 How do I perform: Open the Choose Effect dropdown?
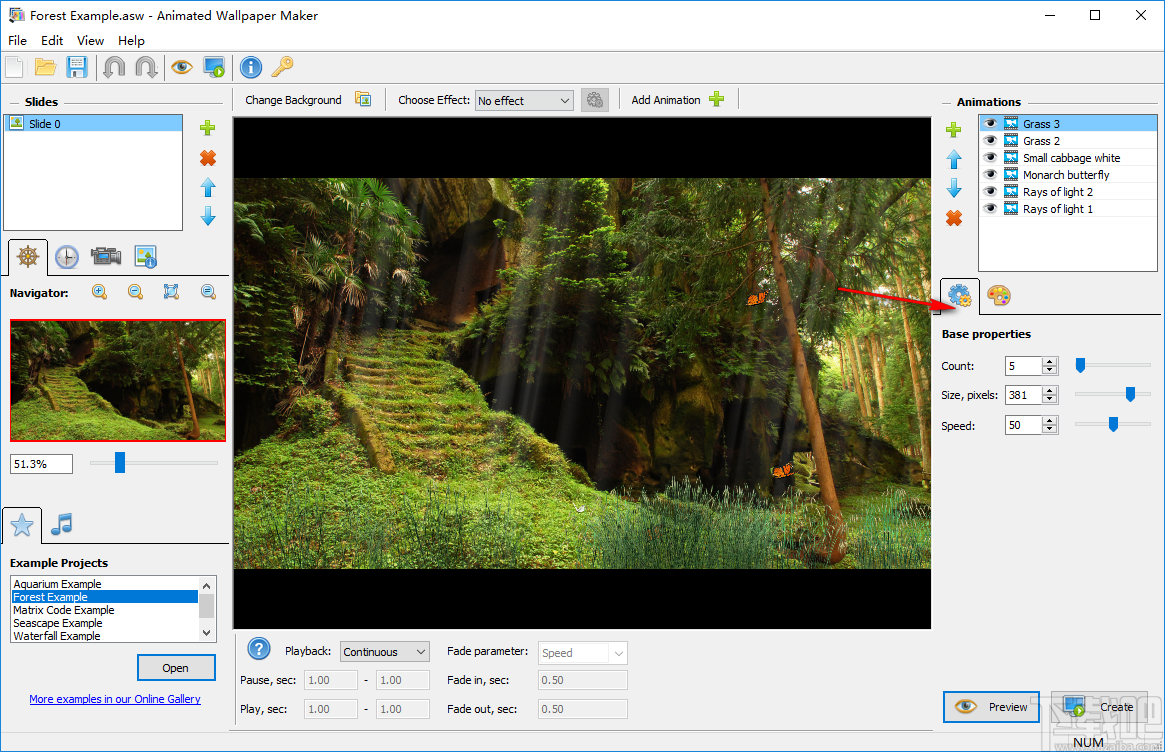524,100
